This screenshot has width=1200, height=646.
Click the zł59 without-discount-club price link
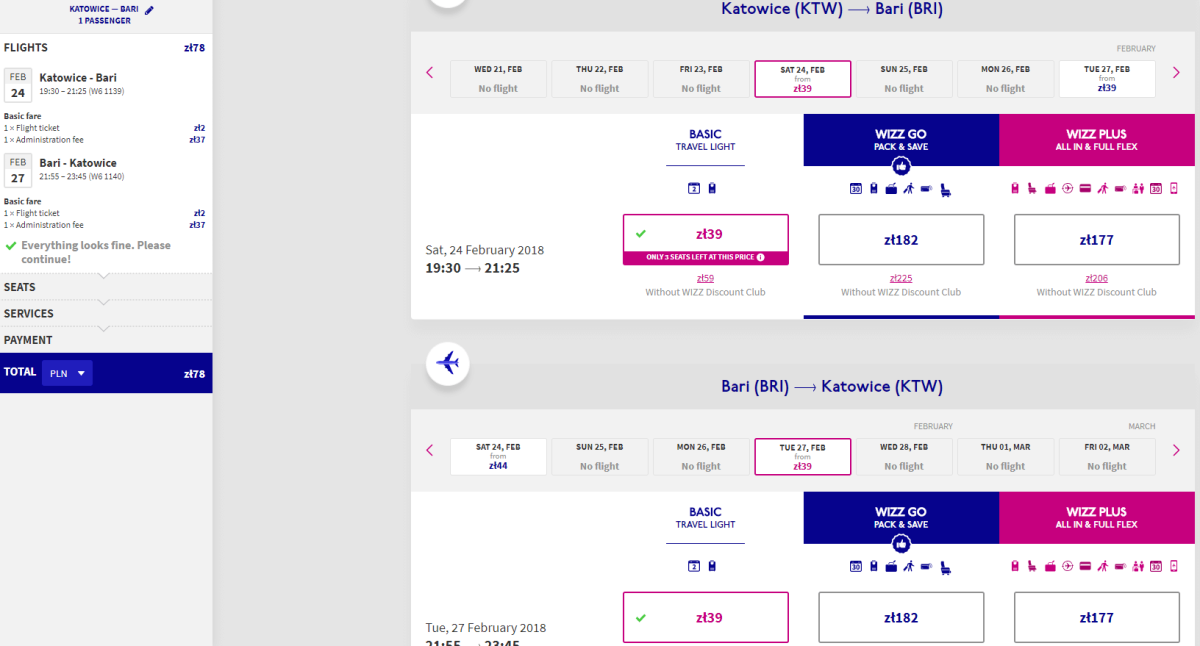pyautogui.click(x=705, y=278)
